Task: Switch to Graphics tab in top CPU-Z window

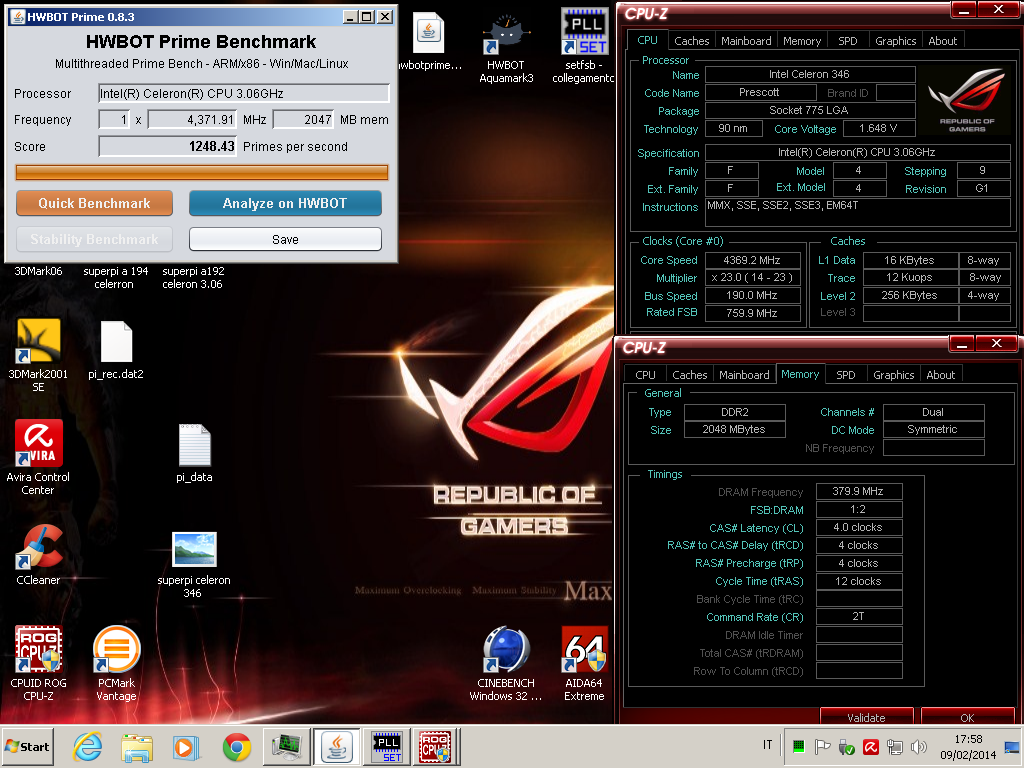Action: pos(895,40)
